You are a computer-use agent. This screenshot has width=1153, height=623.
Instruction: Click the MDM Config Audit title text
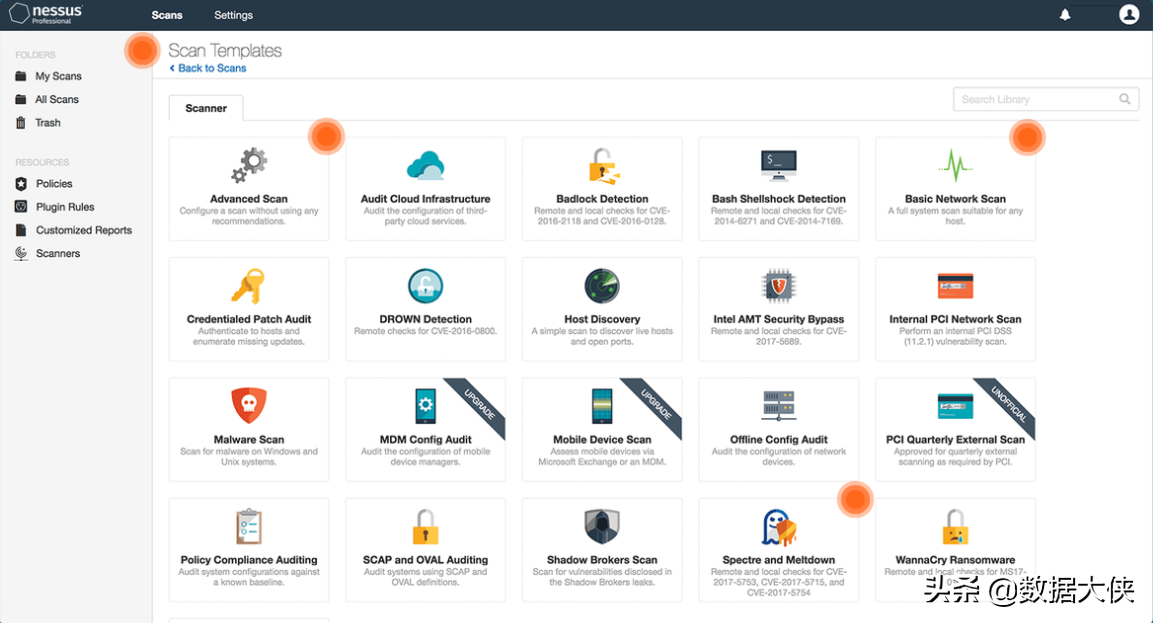[x=426, y=440]
